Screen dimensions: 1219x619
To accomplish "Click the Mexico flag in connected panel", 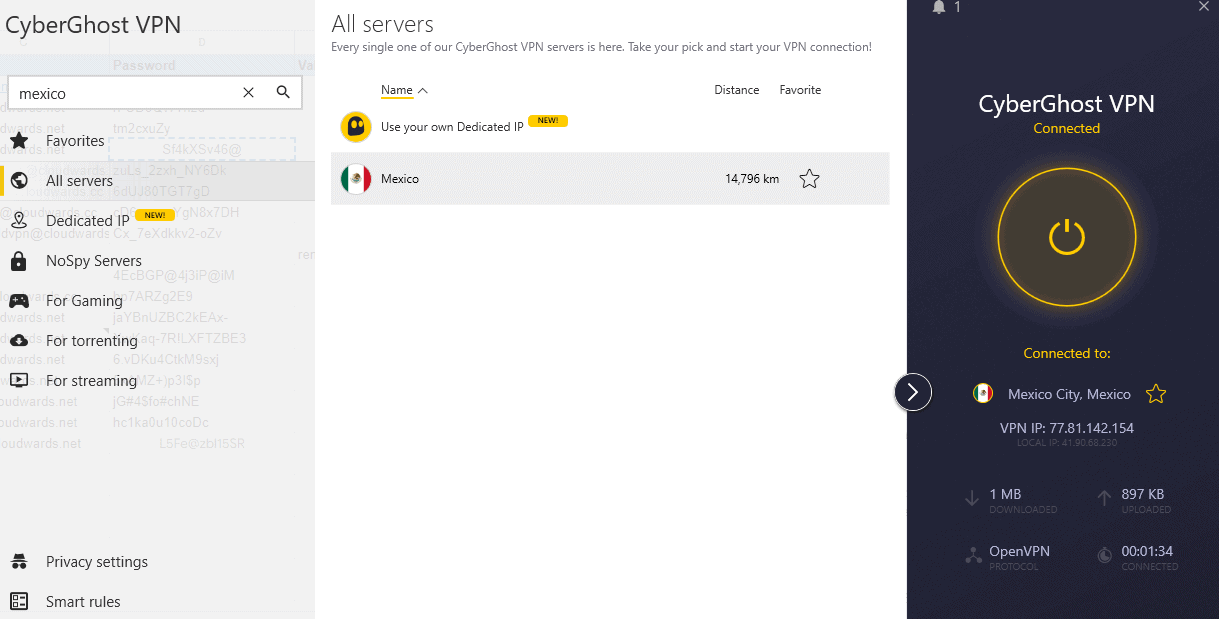I will click(983, 394).
